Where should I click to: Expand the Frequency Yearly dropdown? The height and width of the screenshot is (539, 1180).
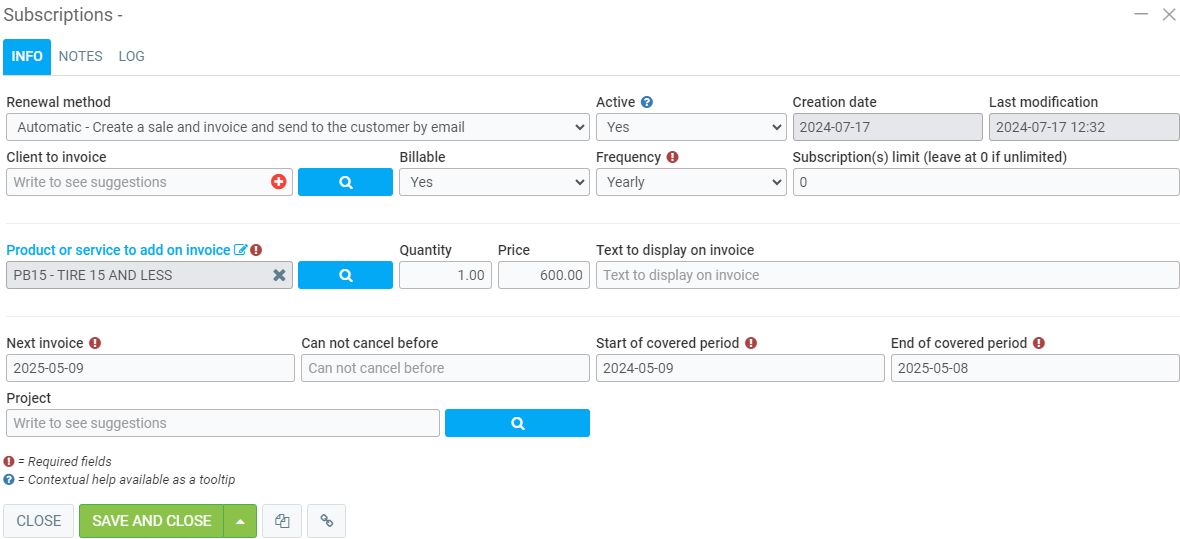690,182
